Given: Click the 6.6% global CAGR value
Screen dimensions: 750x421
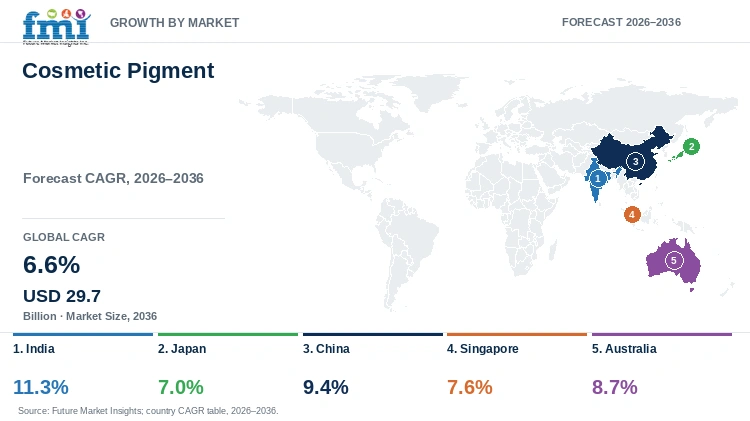Looking at the screenshot, I should (x=52, y=265).
